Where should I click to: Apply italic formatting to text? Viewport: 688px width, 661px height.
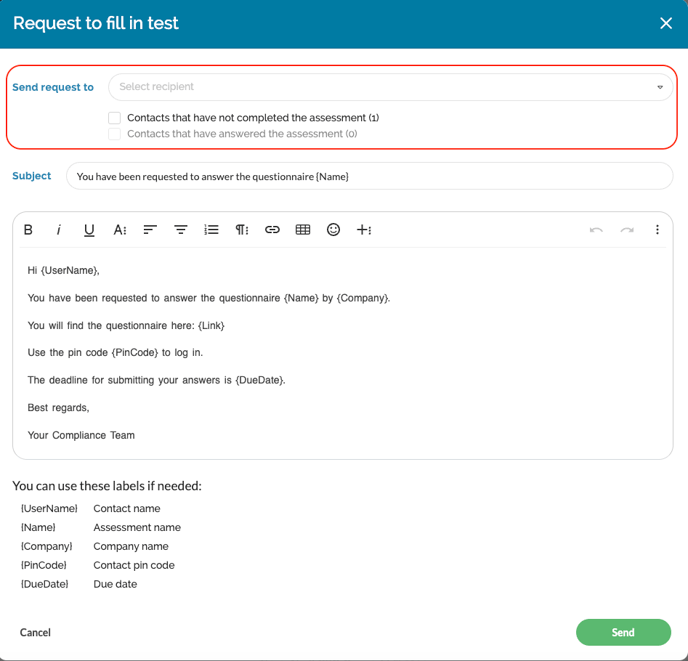pos(59,230)
